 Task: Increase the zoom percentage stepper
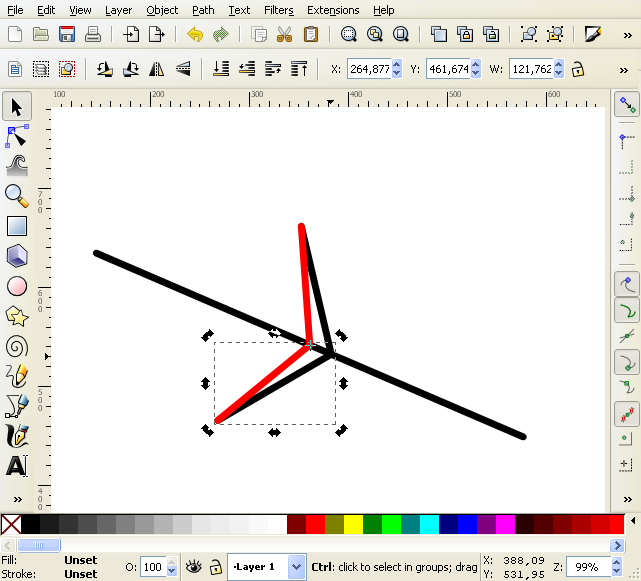coord(617,563)
